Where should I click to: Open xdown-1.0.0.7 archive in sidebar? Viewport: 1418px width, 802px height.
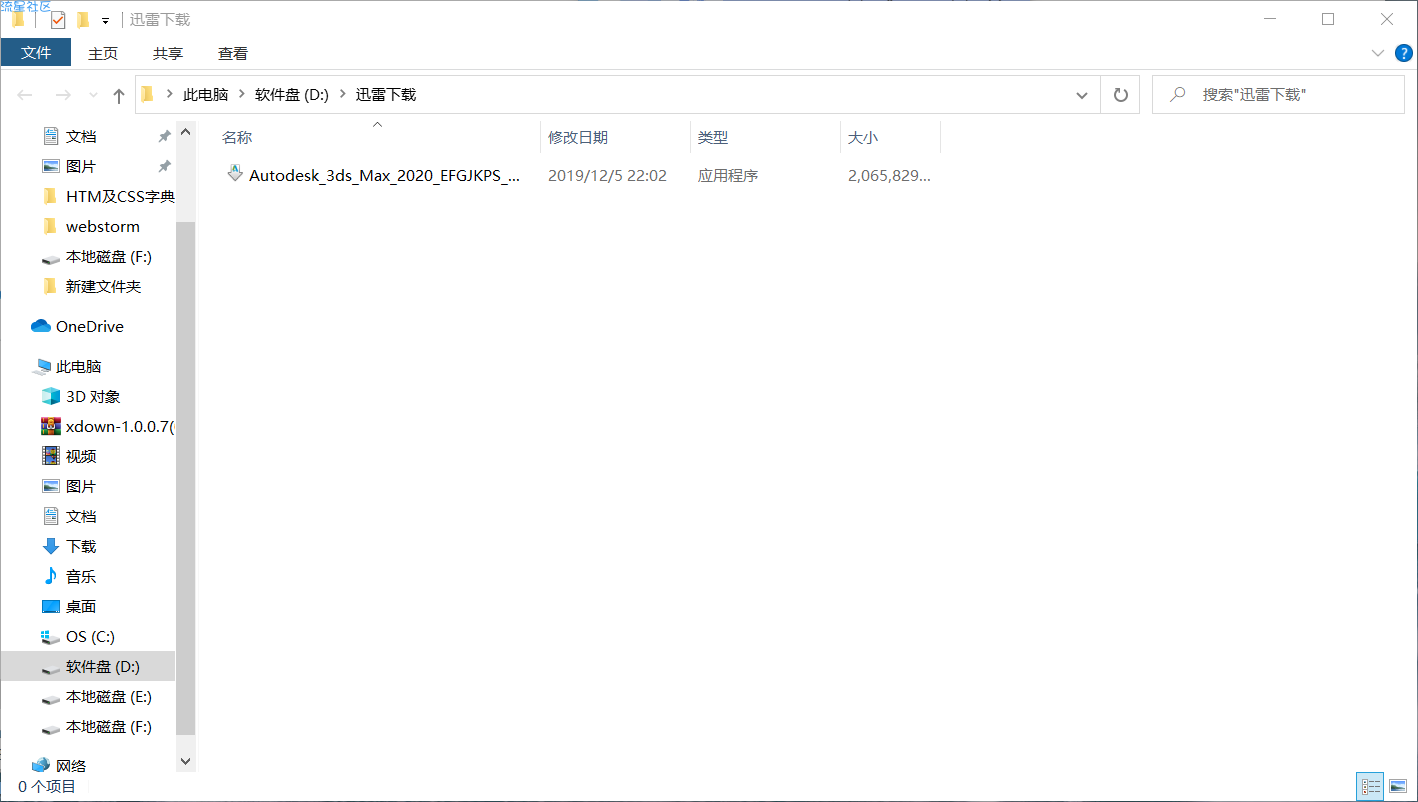click(x=120, y=426)
